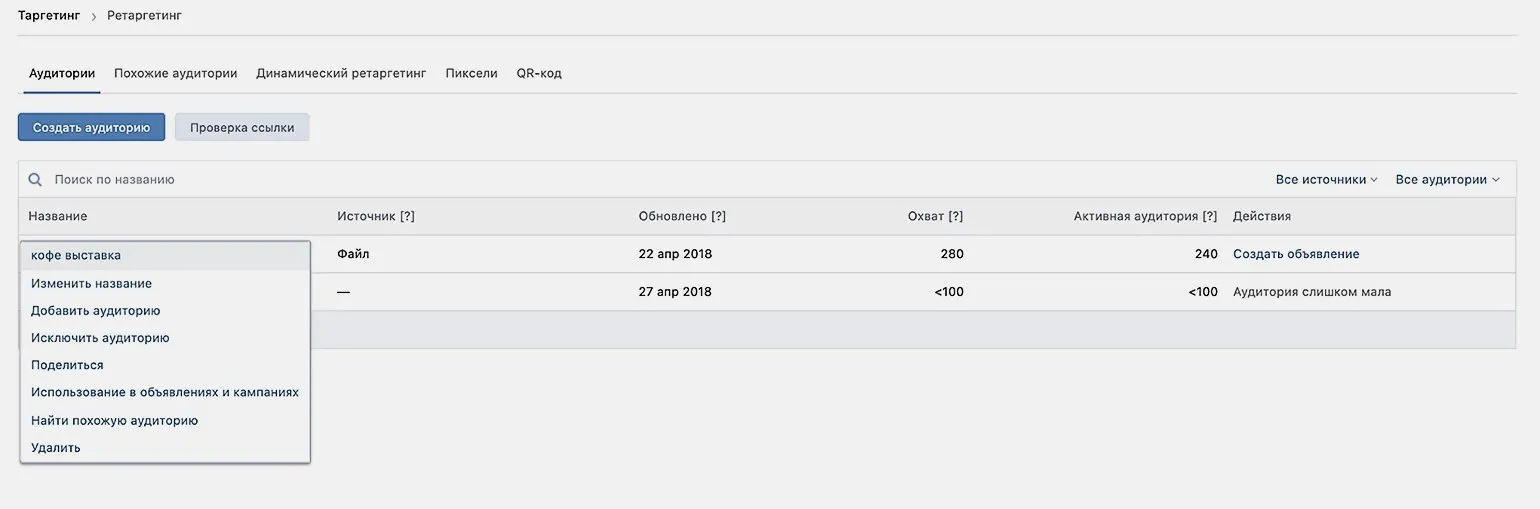This screenshot has width=1540, height=509.
Task: Click the Проверка ссылки button
Action: coord(242,127)
